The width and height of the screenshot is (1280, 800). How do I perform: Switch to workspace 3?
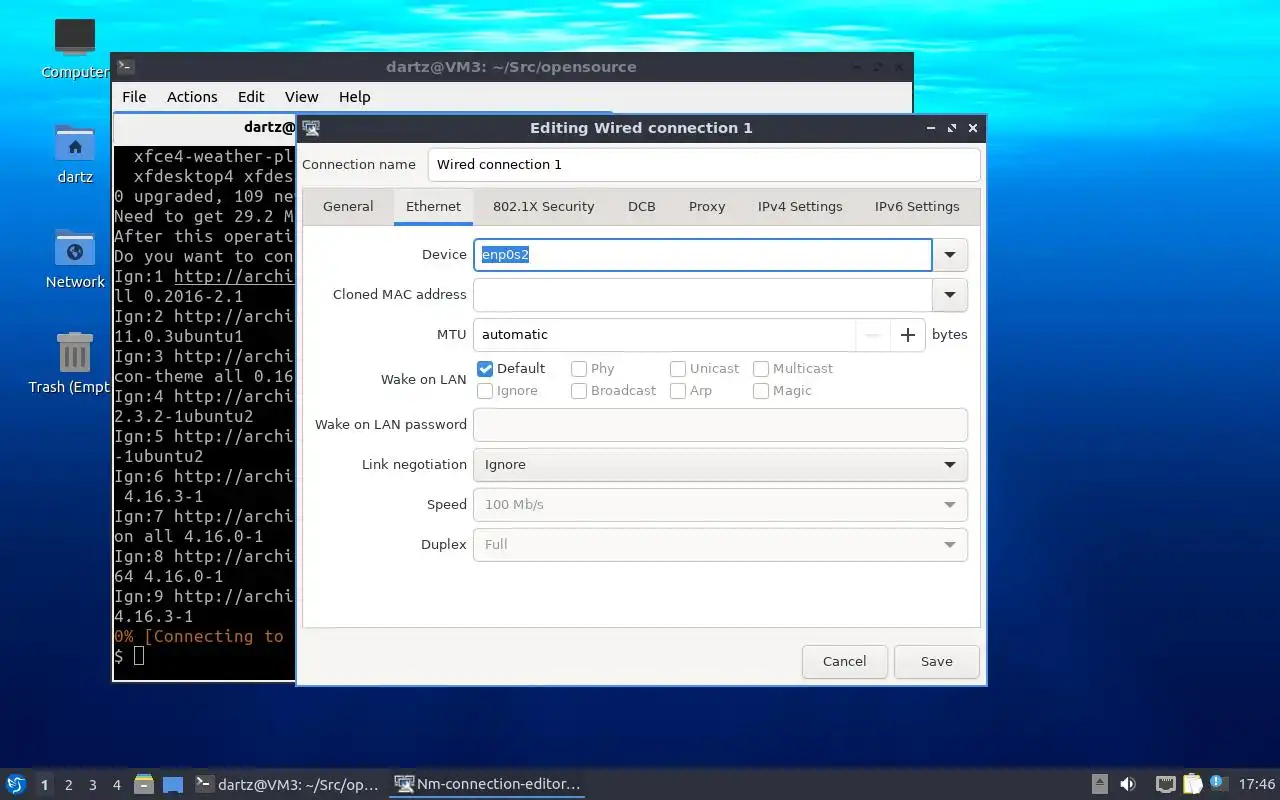click(x=93, y=785)
